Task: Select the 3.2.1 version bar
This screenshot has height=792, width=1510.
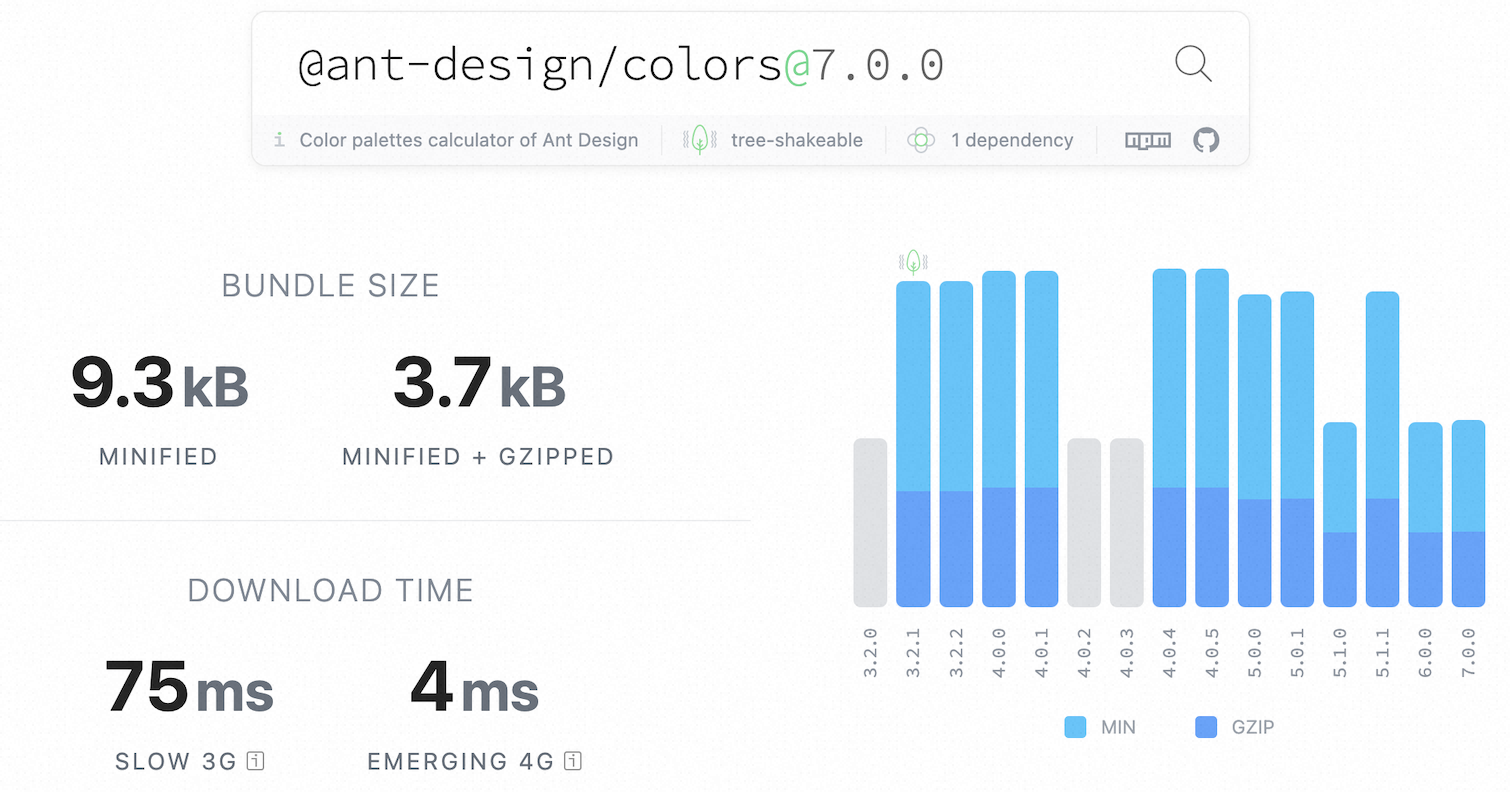Action: tap(913, 444)
